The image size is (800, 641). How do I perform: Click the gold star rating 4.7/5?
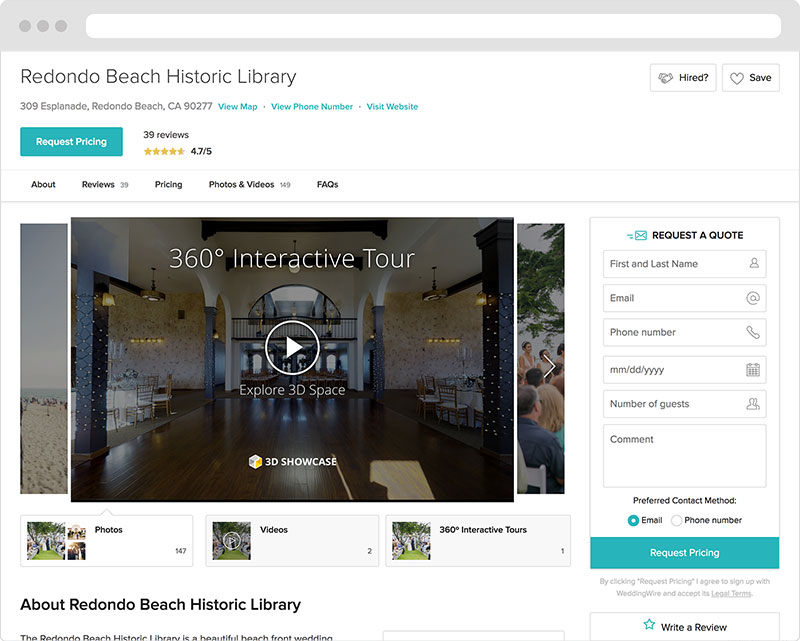pos(164,151)
